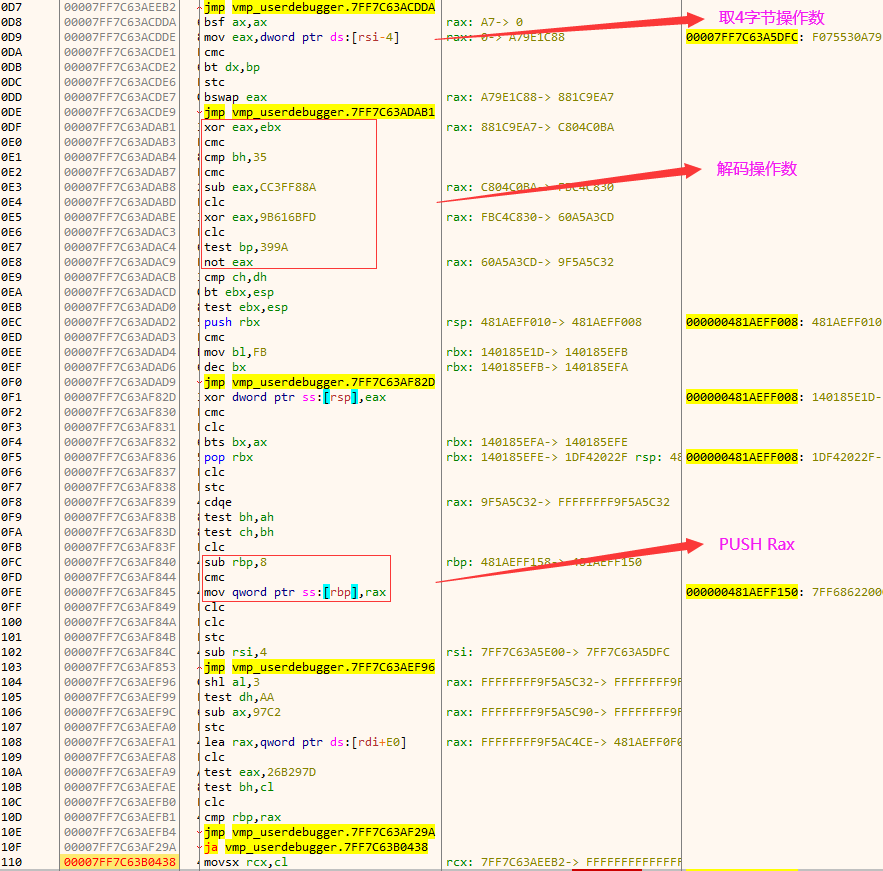This screenshot has width=883, height=871.
Task: Select address 00007FF7C63AF840
Action: pyautogui.click(x=119, y=562)
